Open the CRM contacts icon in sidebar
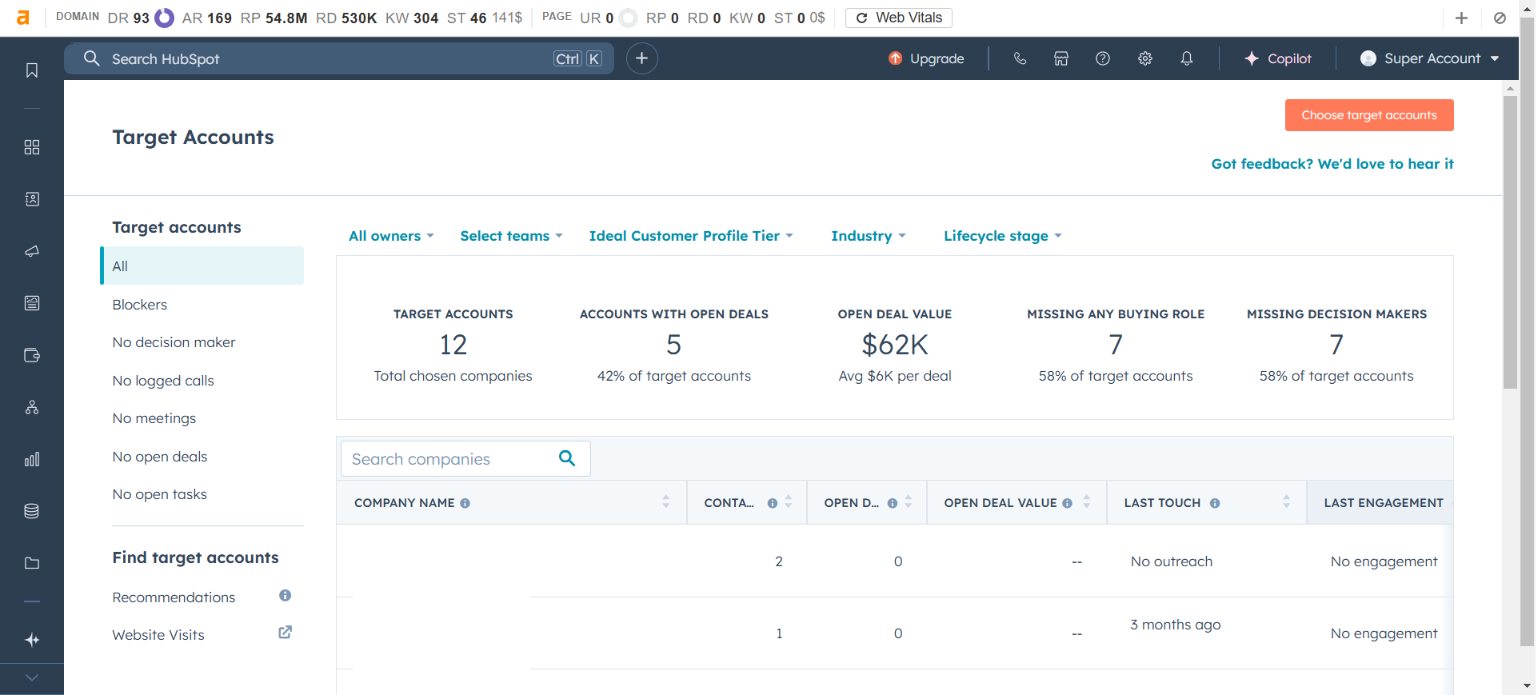This screenshot has height=695, width=1536. (x=32, y=199)
